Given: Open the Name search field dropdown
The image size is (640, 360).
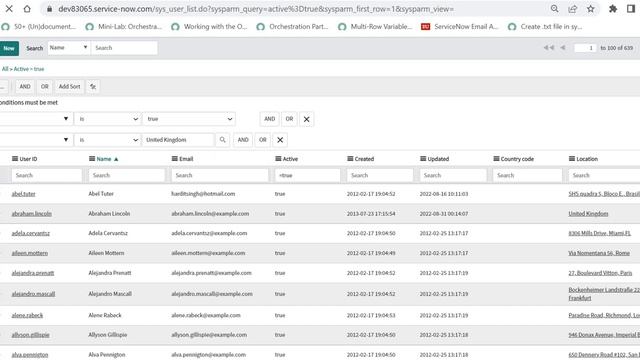Looking at the screenshot, I should [69, 48].
